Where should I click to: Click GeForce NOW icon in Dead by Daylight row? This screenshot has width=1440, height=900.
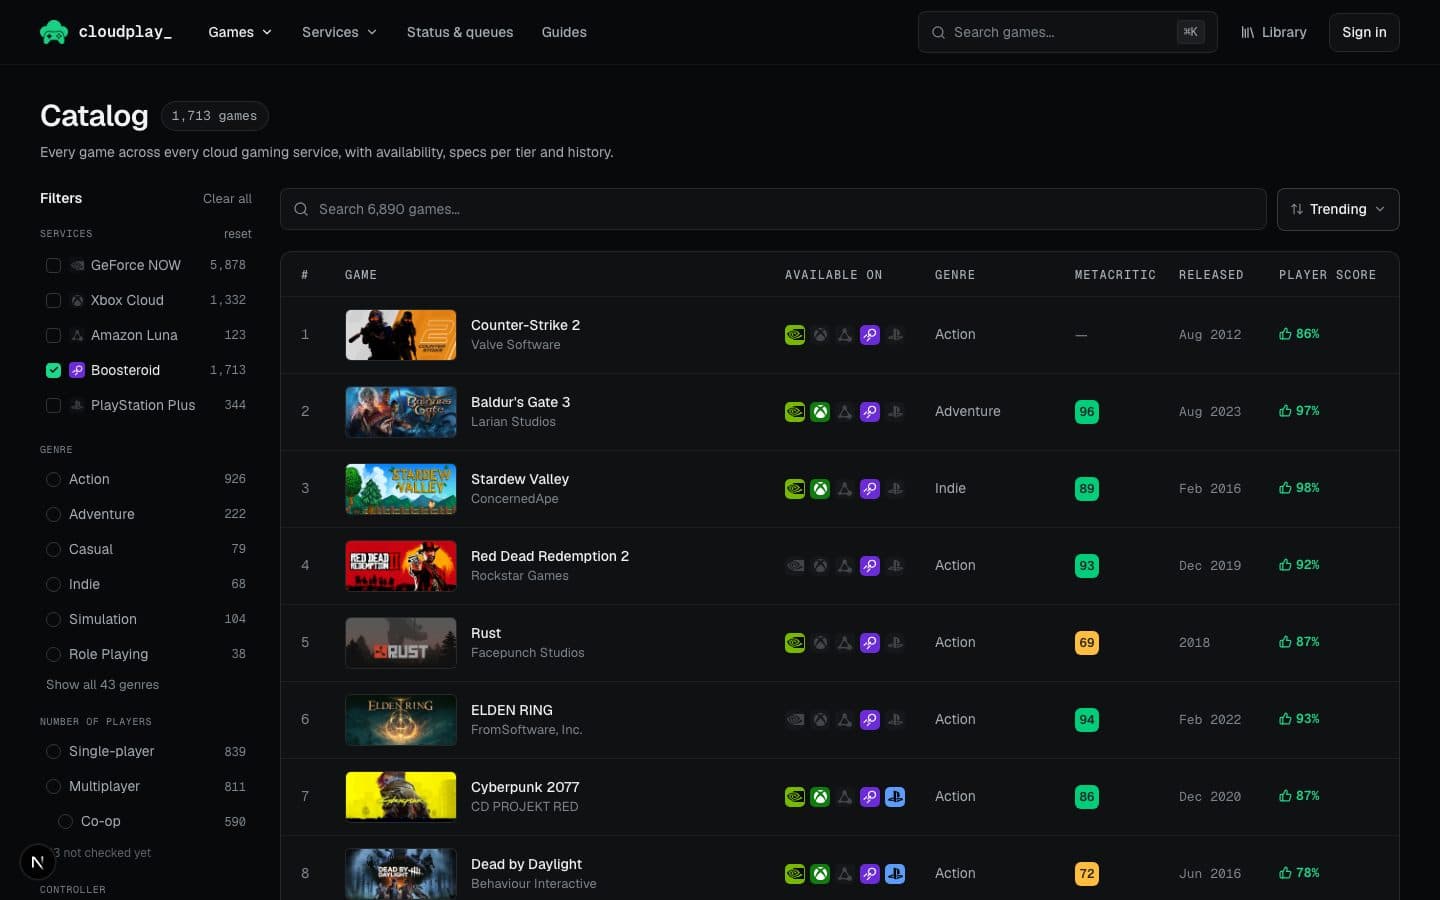click(x=795, y=874)
